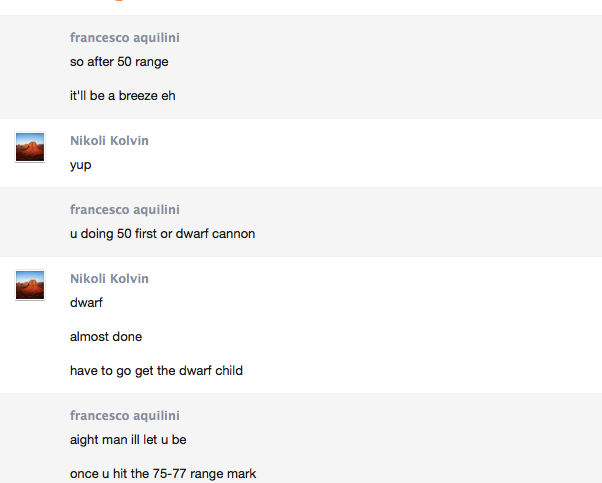Click the 'yup' reply message

coord(81,165)
